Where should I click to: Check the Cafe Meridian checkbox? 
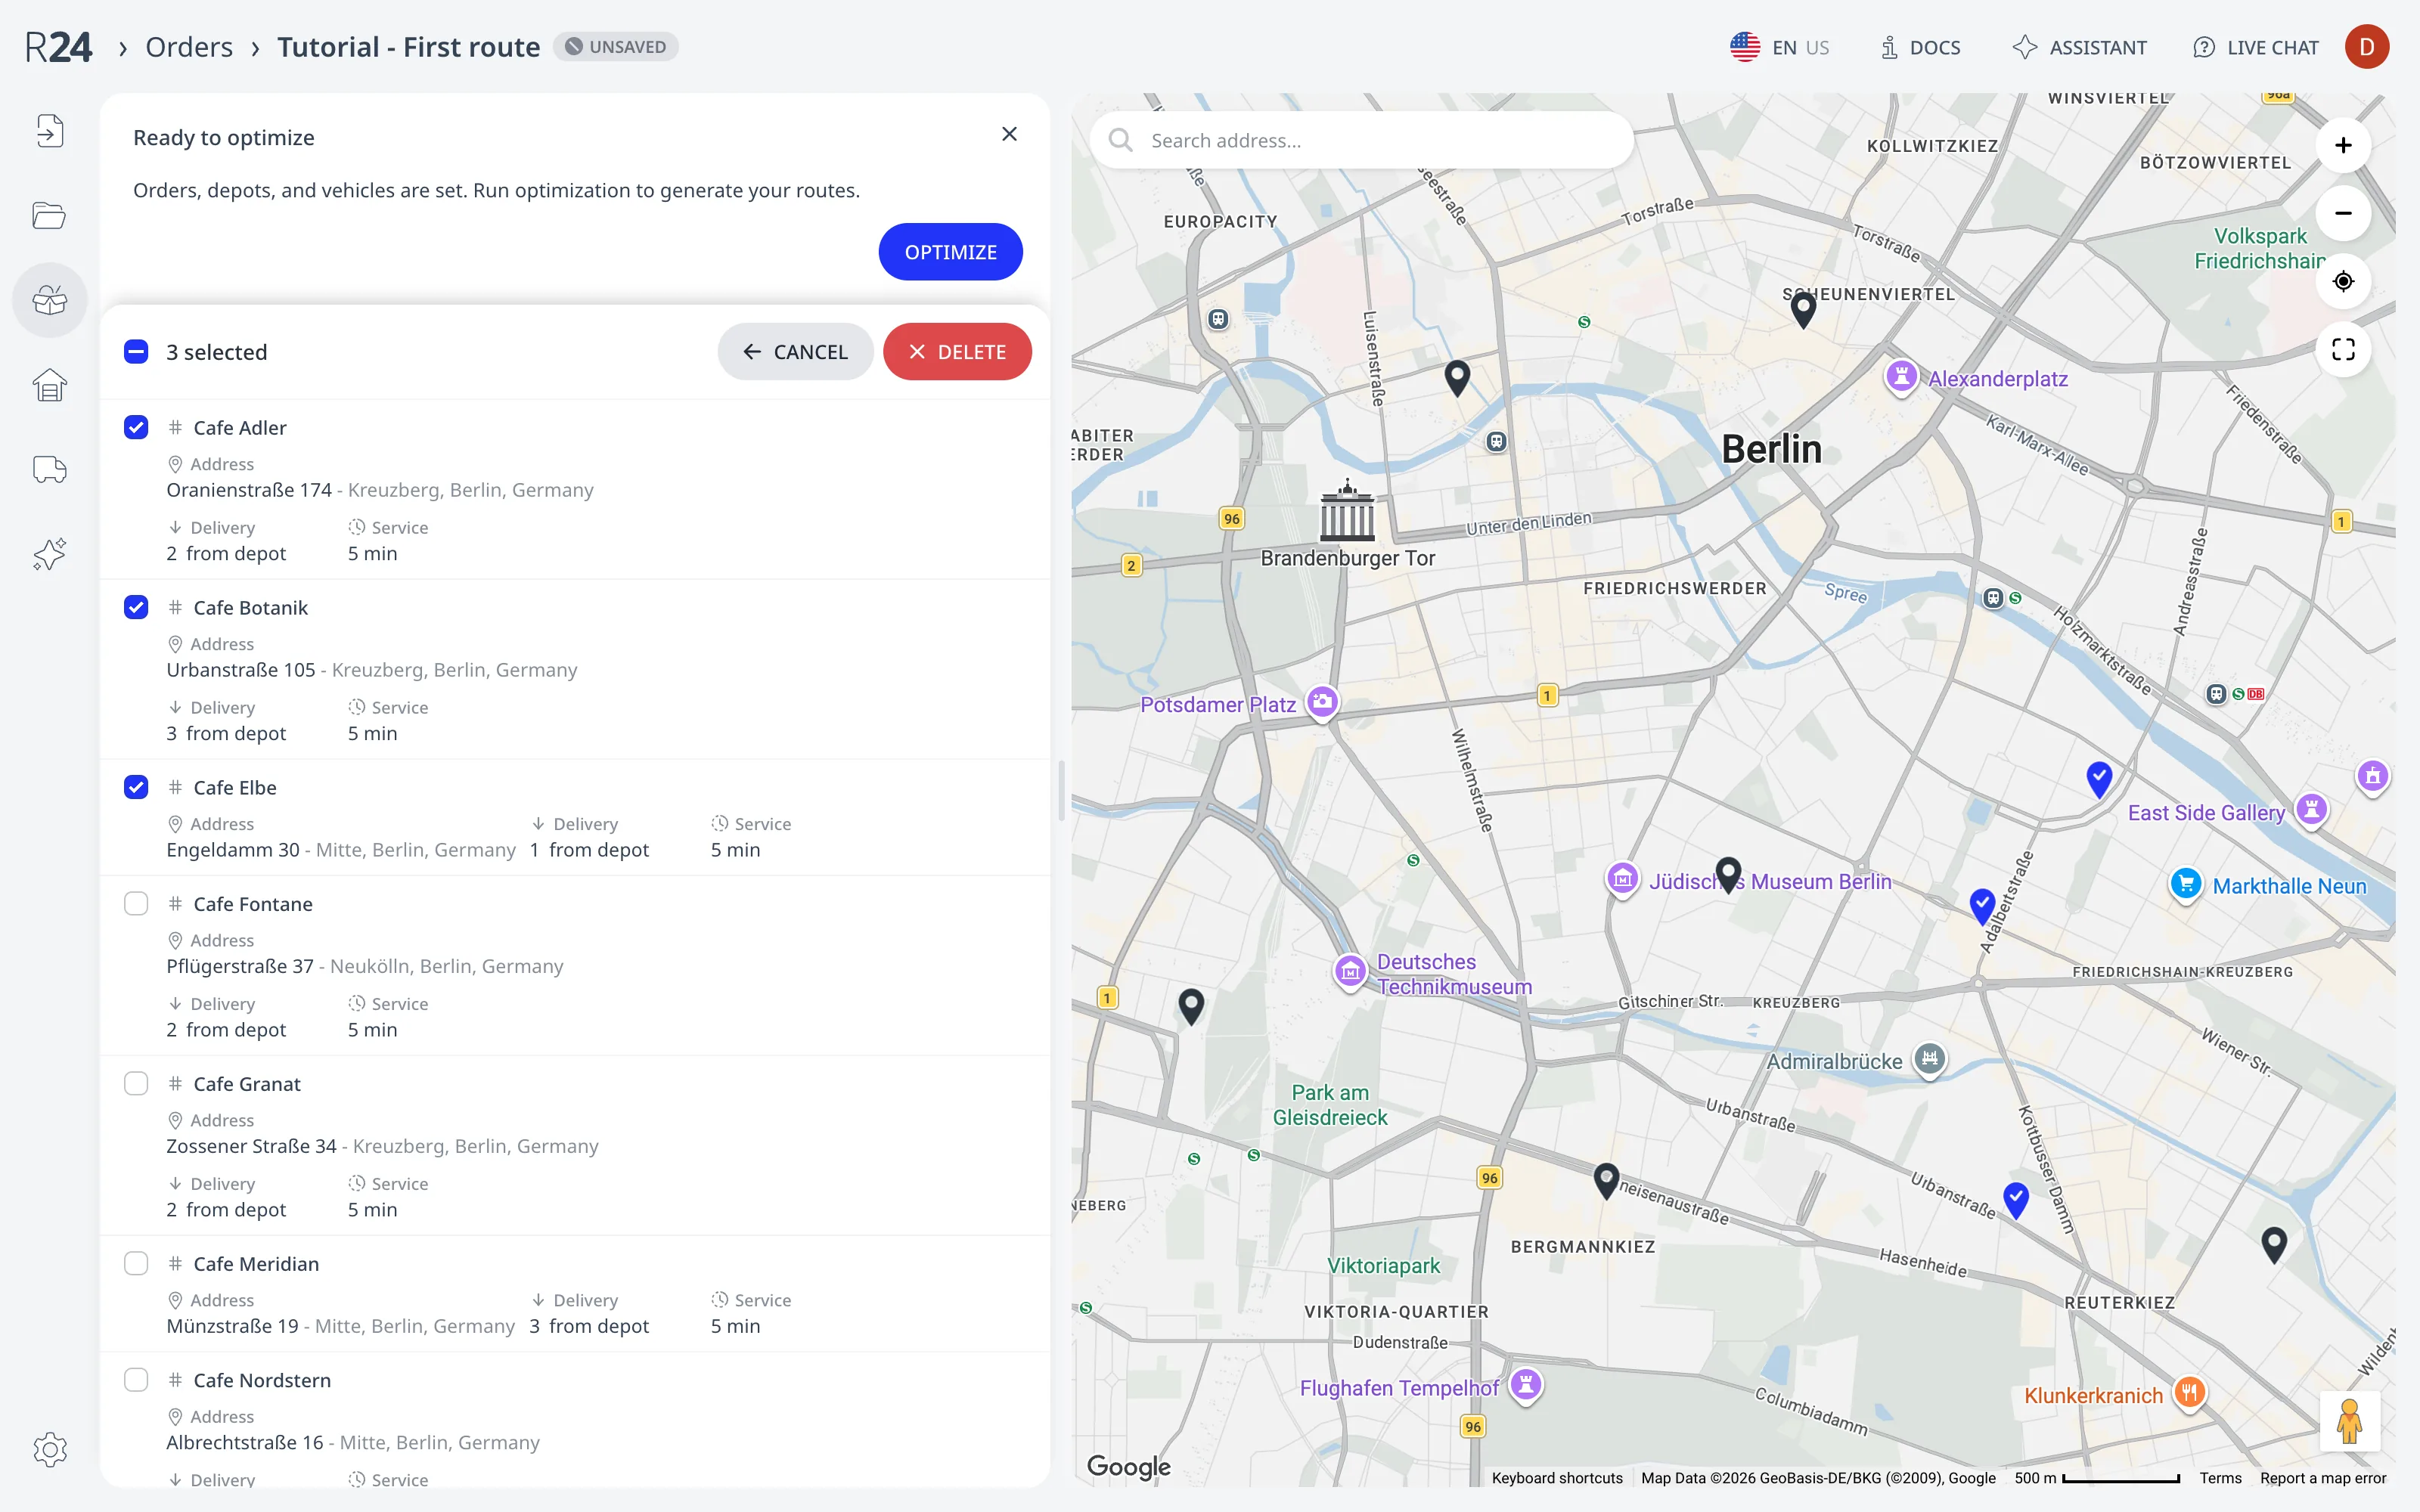(136, 1263)
